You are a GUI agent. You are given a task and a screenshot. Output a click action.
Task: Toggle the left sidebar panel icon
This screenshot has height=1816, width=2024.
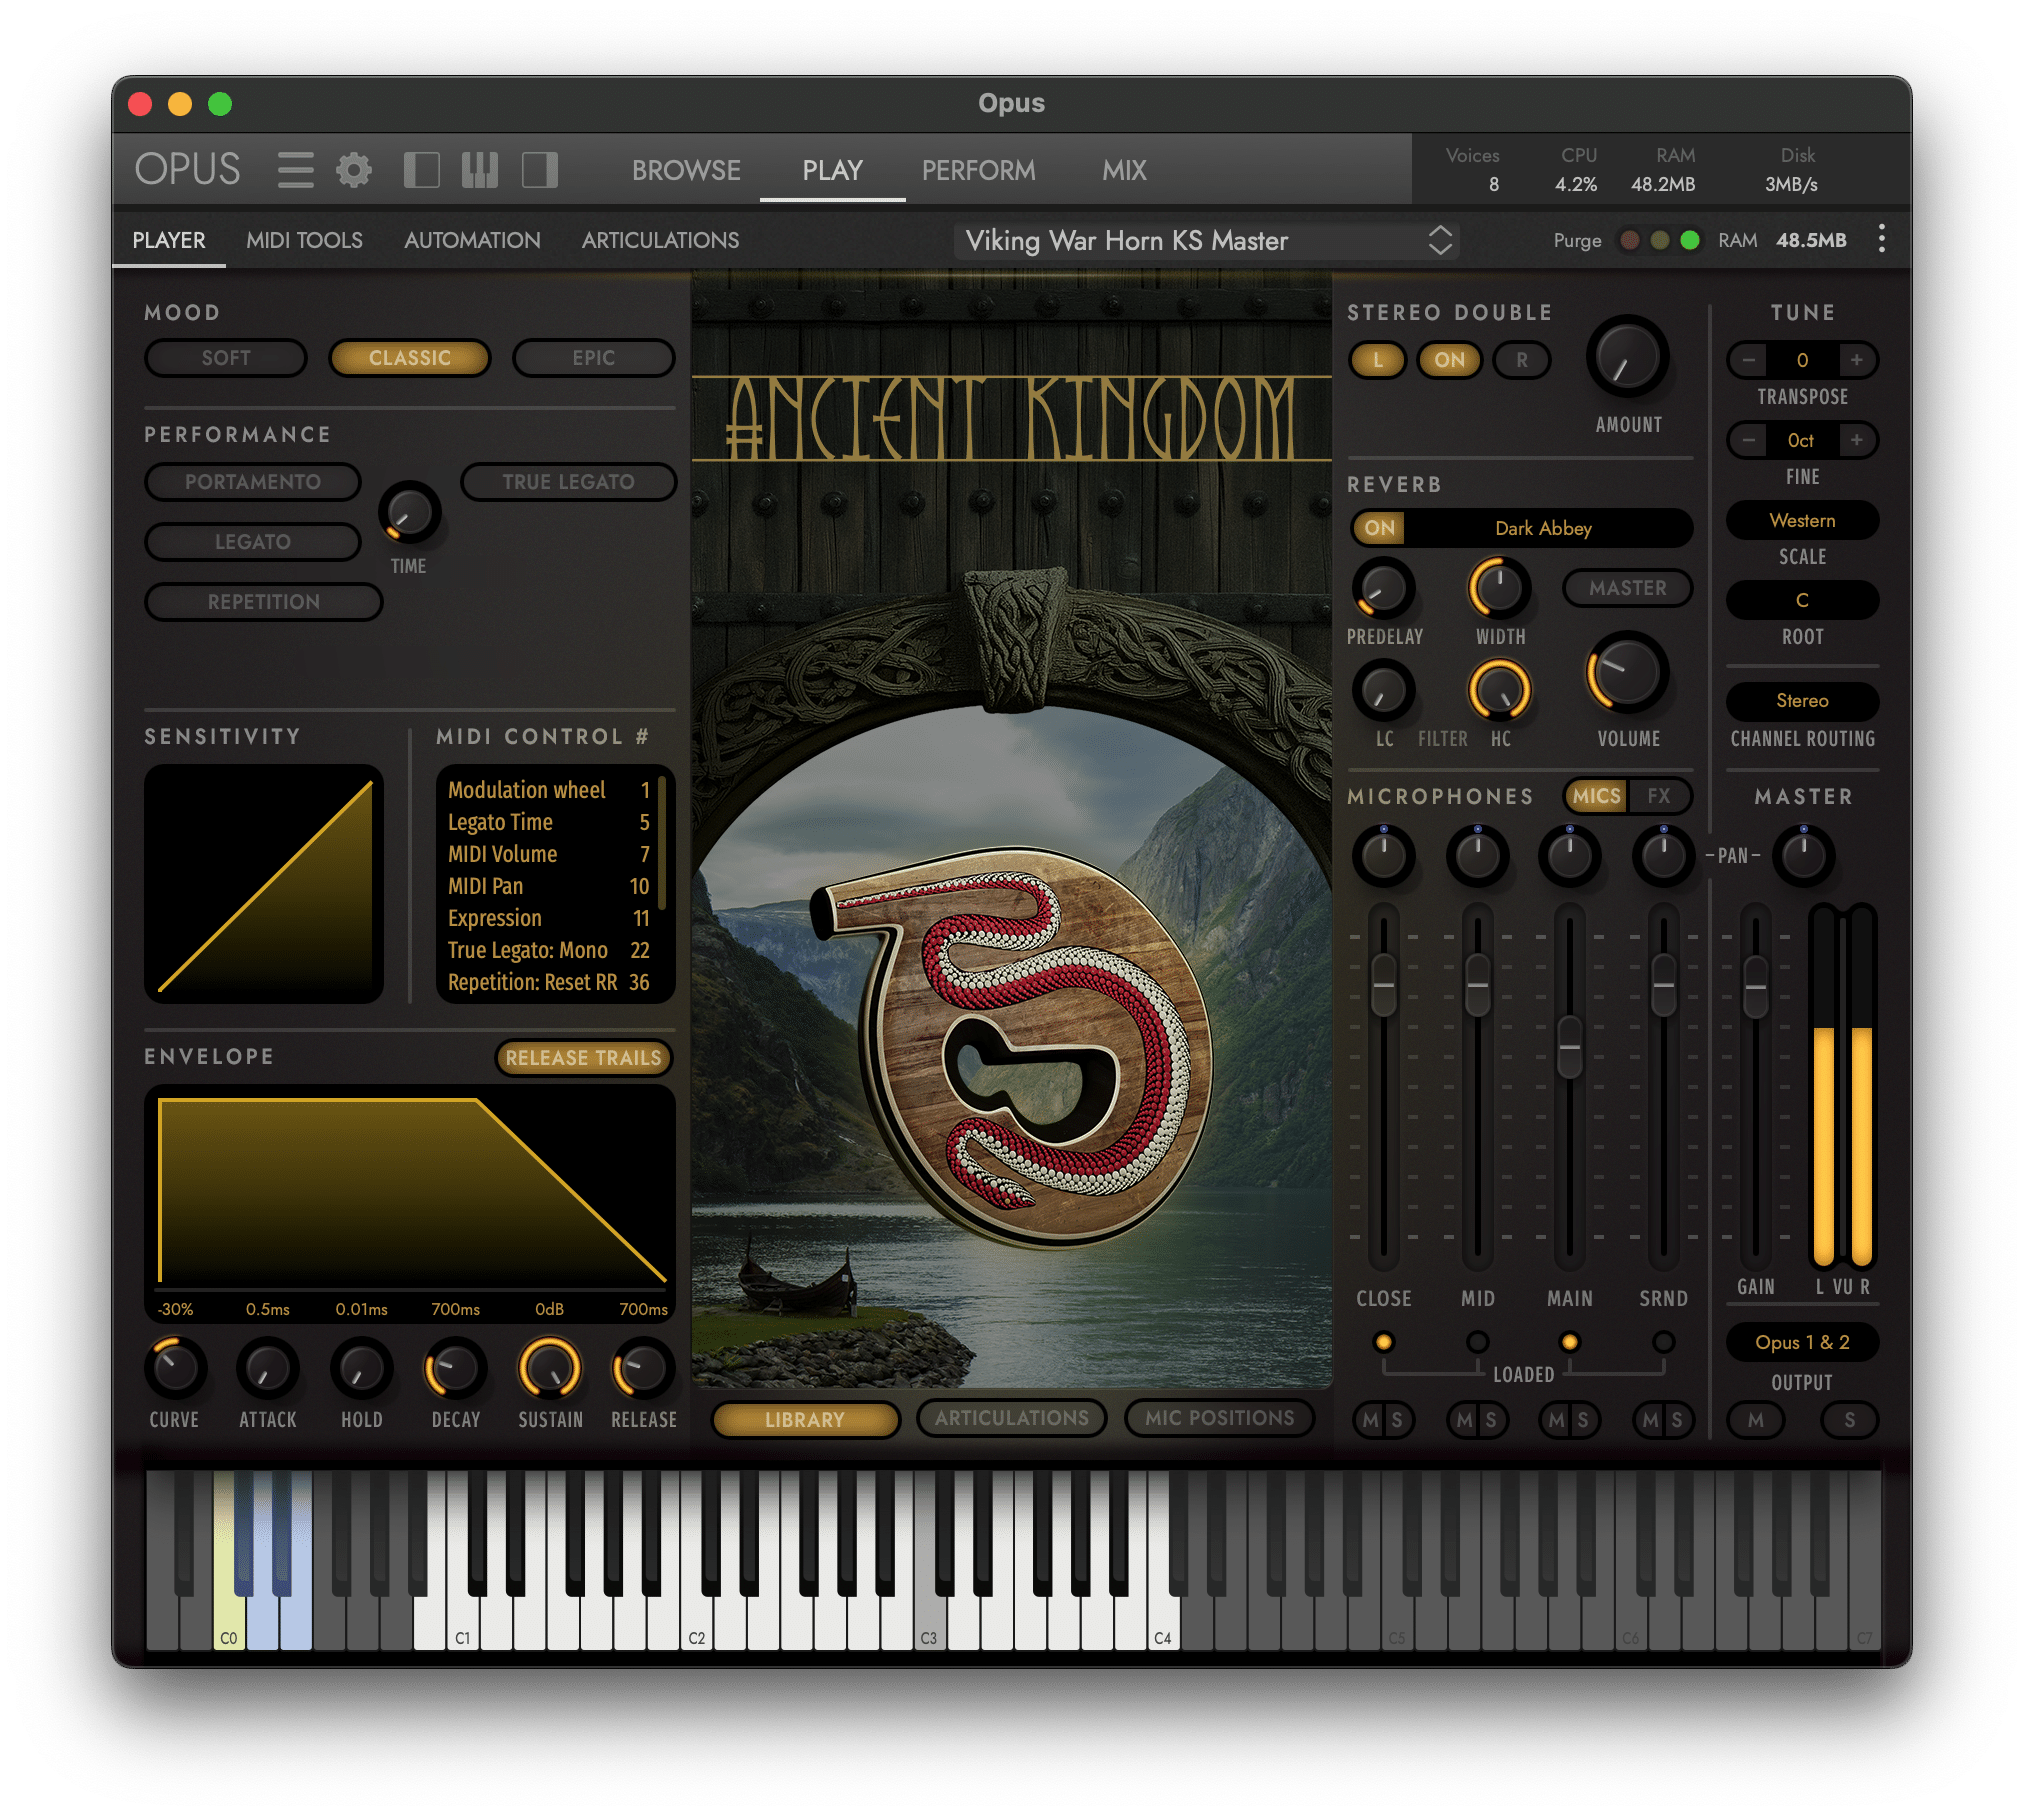pyautogui.click(x=421, y=170)
